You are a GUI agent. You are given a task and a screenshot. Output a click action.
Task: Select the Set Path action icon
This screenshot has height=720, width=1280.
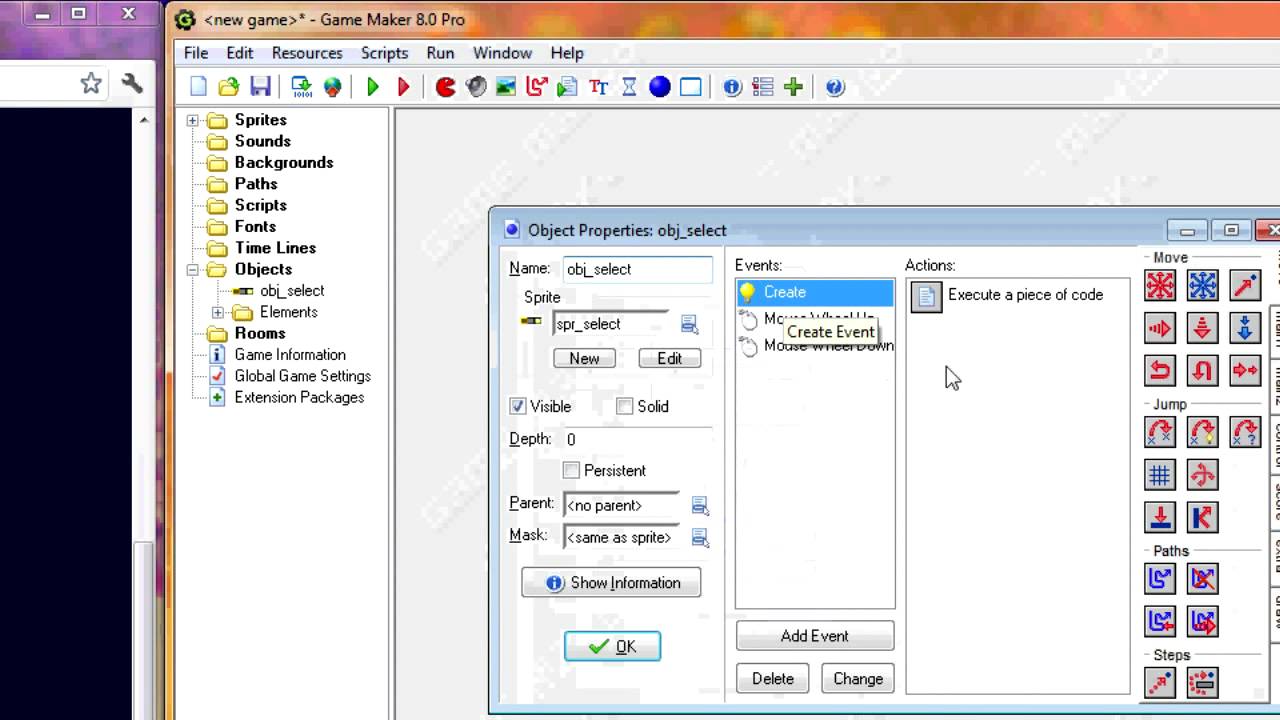pos(1160,579)
